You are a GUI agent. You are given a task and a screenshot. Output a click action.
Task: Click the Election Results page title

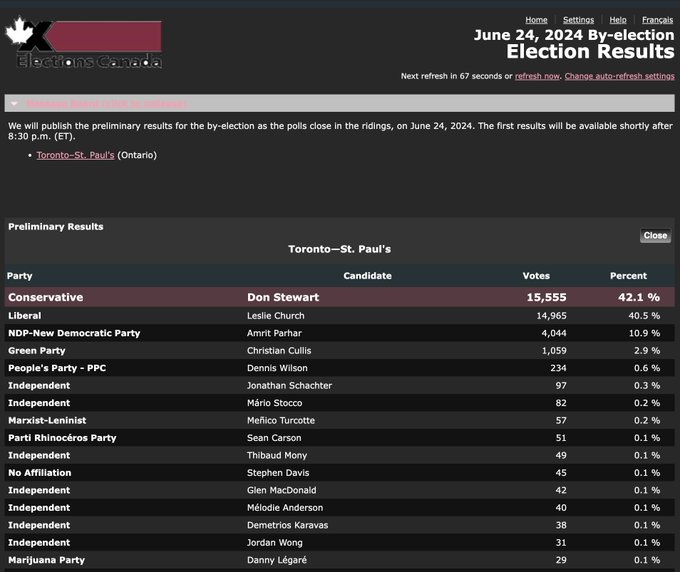(x=590, y=52)
